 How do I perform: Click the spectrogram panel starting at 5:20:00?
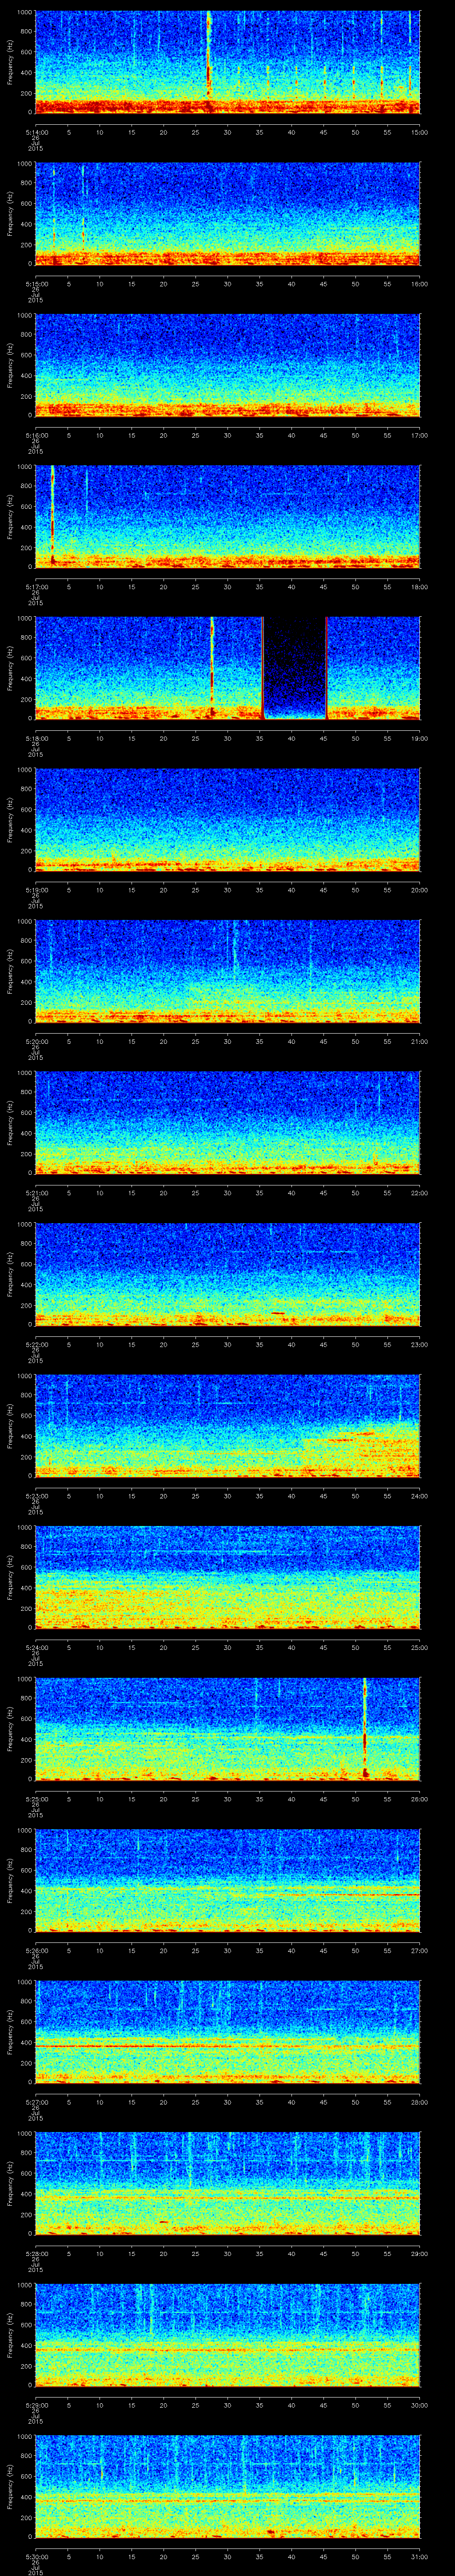click(227, 971)
